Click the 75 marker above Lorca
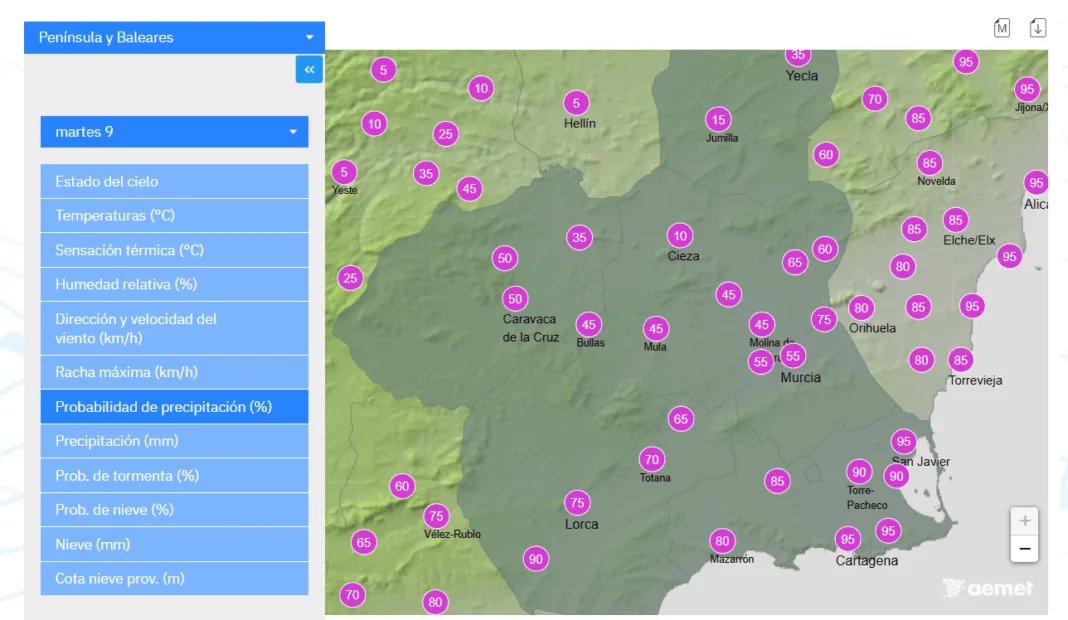 pos(577,502)
